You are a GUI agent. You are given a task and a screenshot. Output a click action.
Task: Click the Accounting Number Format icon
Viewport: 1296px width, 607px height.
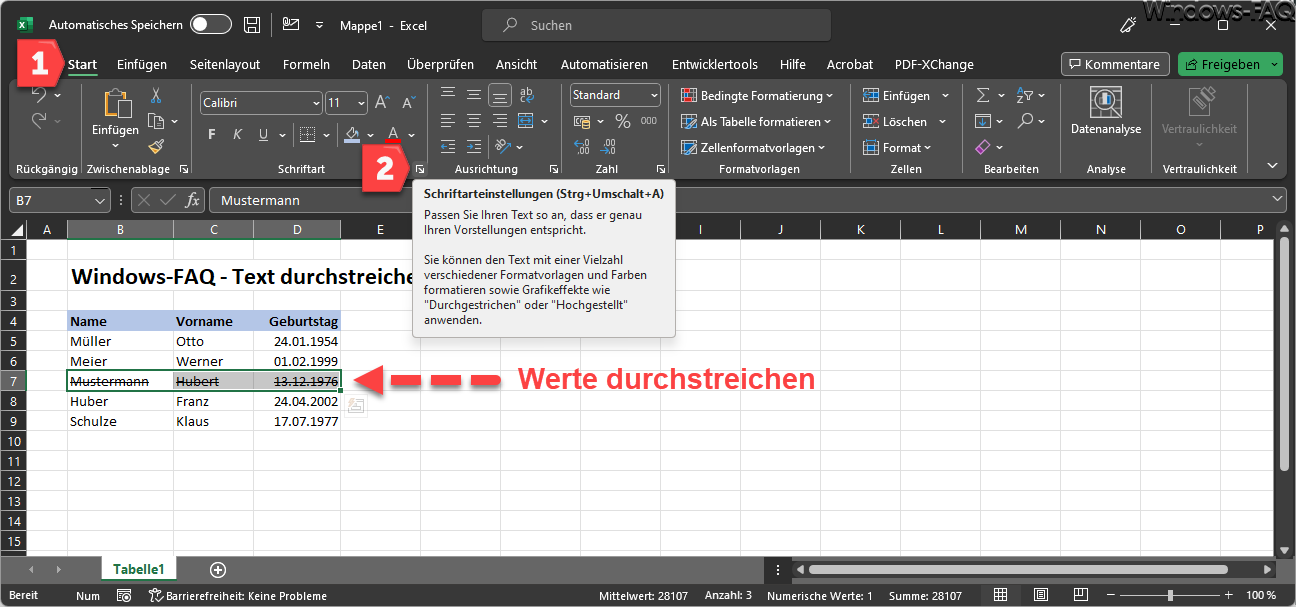[581, 121]
